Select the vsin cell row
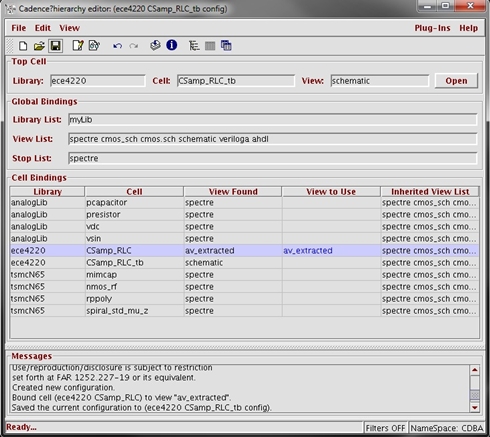Image resolution: width=490 pixels, height=437 pixels. [x=244, y=239]
